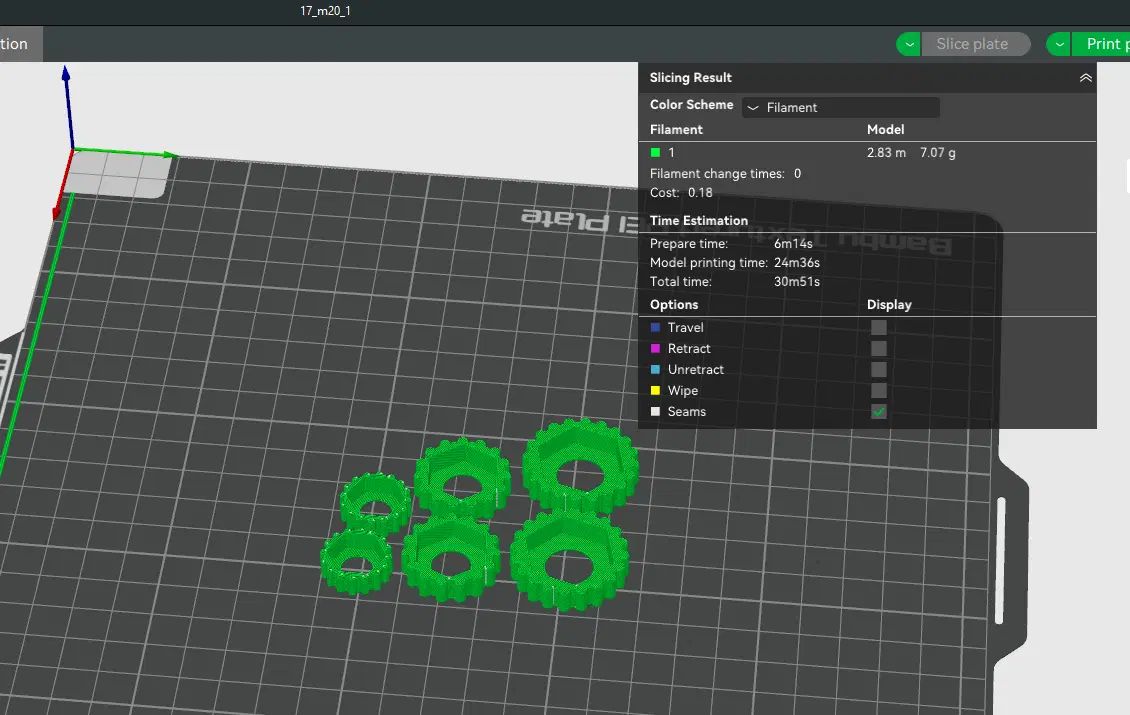Screen dimensions: 1130x715
Task: Click the 'Display' column header
Action: (x=889, y=304)
